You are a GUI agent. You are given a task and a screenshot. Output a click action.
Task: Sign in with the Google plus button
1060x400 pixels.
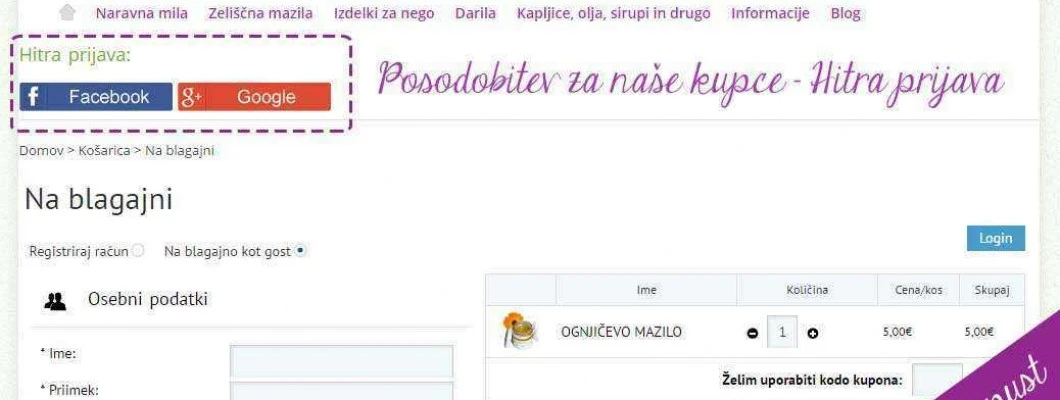tap(254, 97)
